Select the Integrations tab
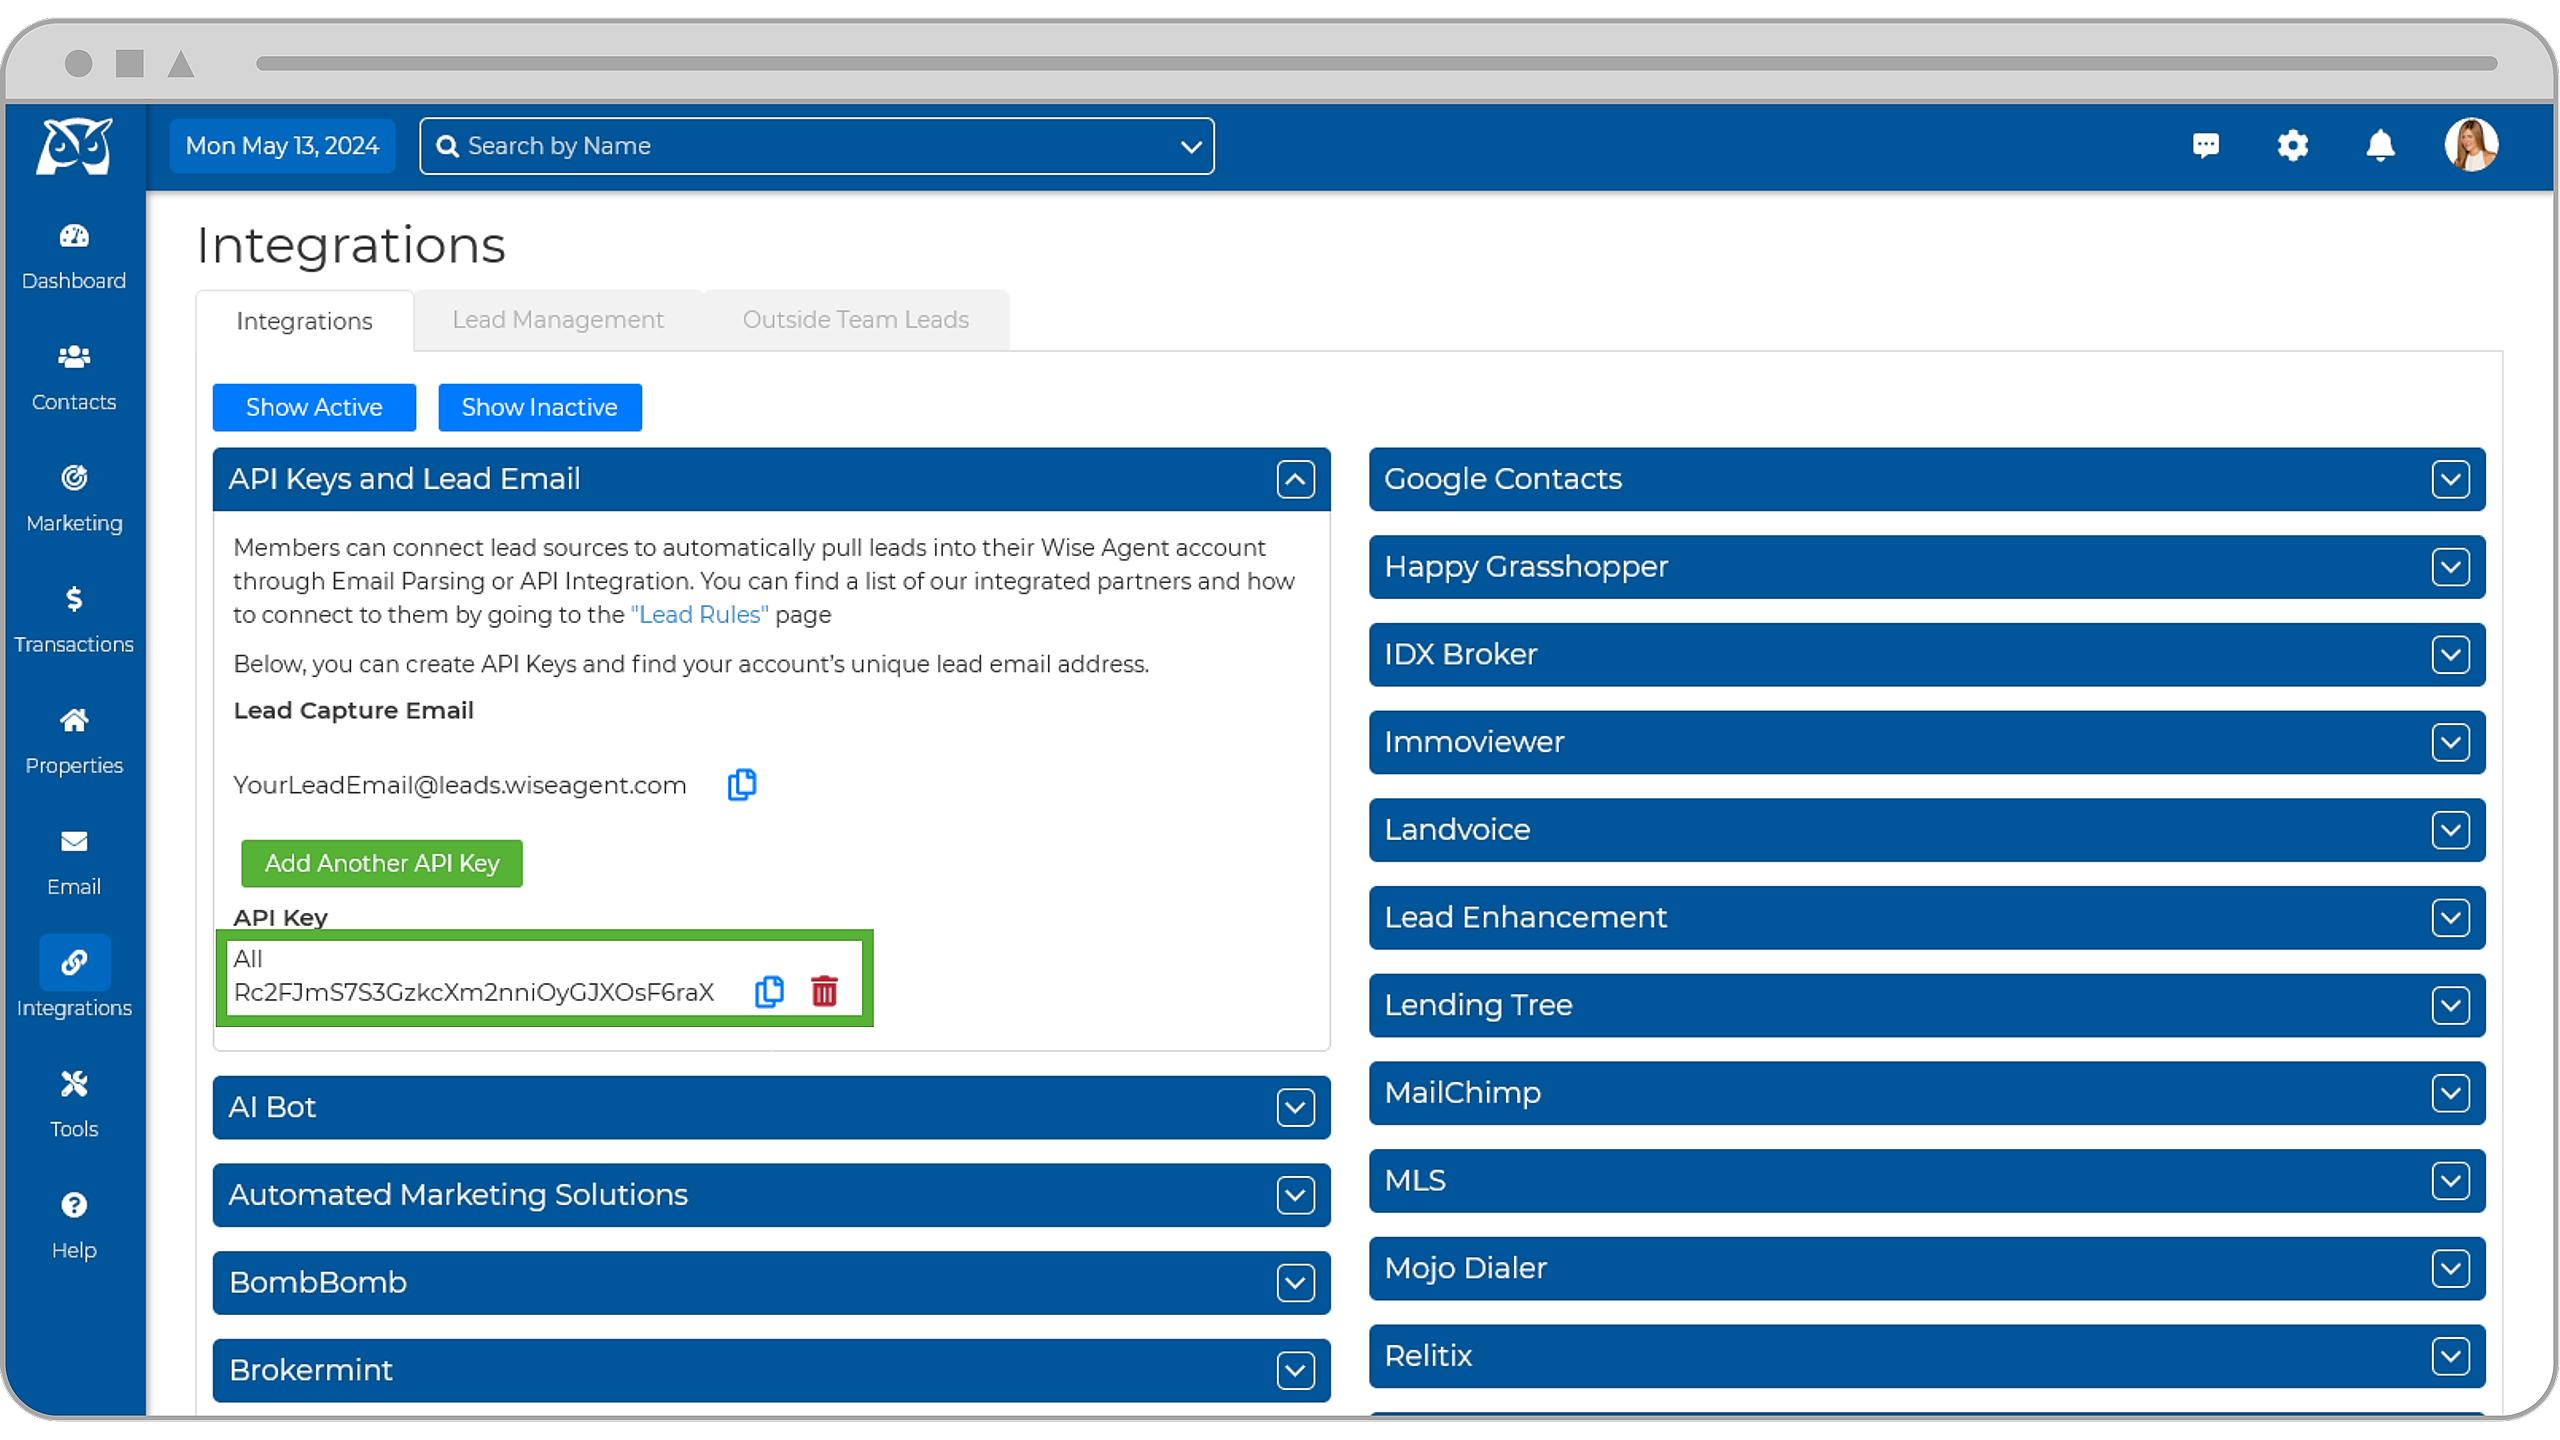The width and height of the screenshot is (2560, 1440). [x=304, y=321]
